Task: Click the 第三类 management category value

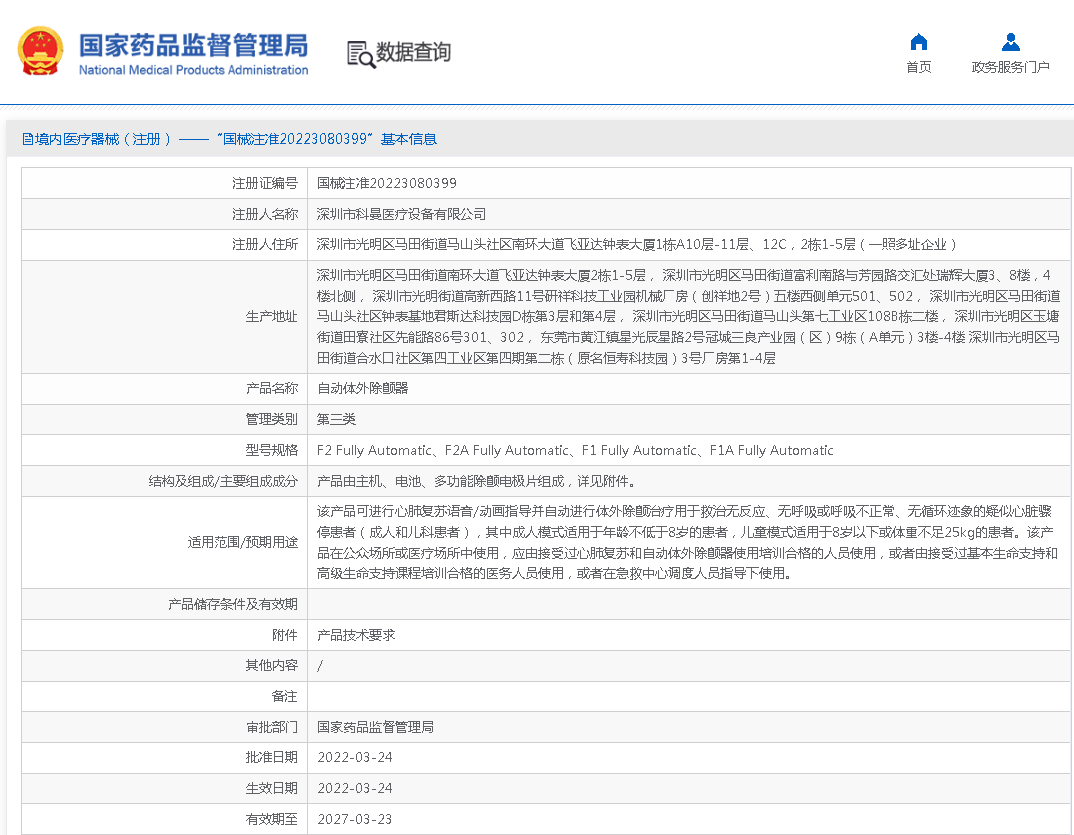Action: click(336, 419)
